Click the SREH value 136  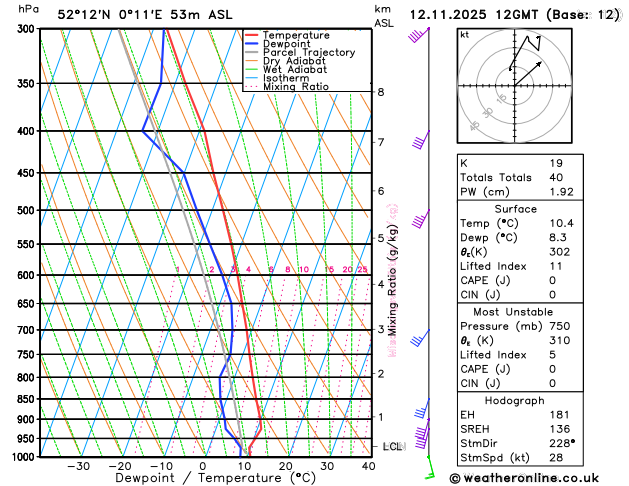(x=559, y=429)
